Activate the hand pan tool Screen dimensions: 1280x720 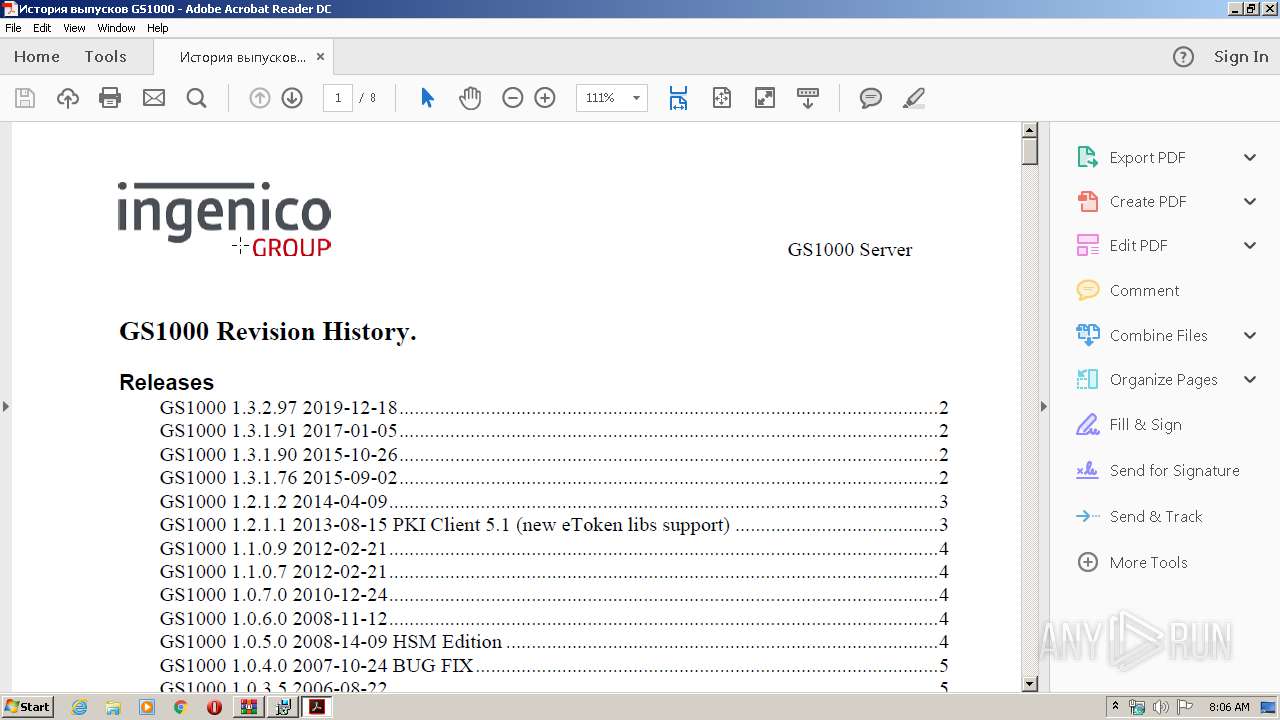470,98
